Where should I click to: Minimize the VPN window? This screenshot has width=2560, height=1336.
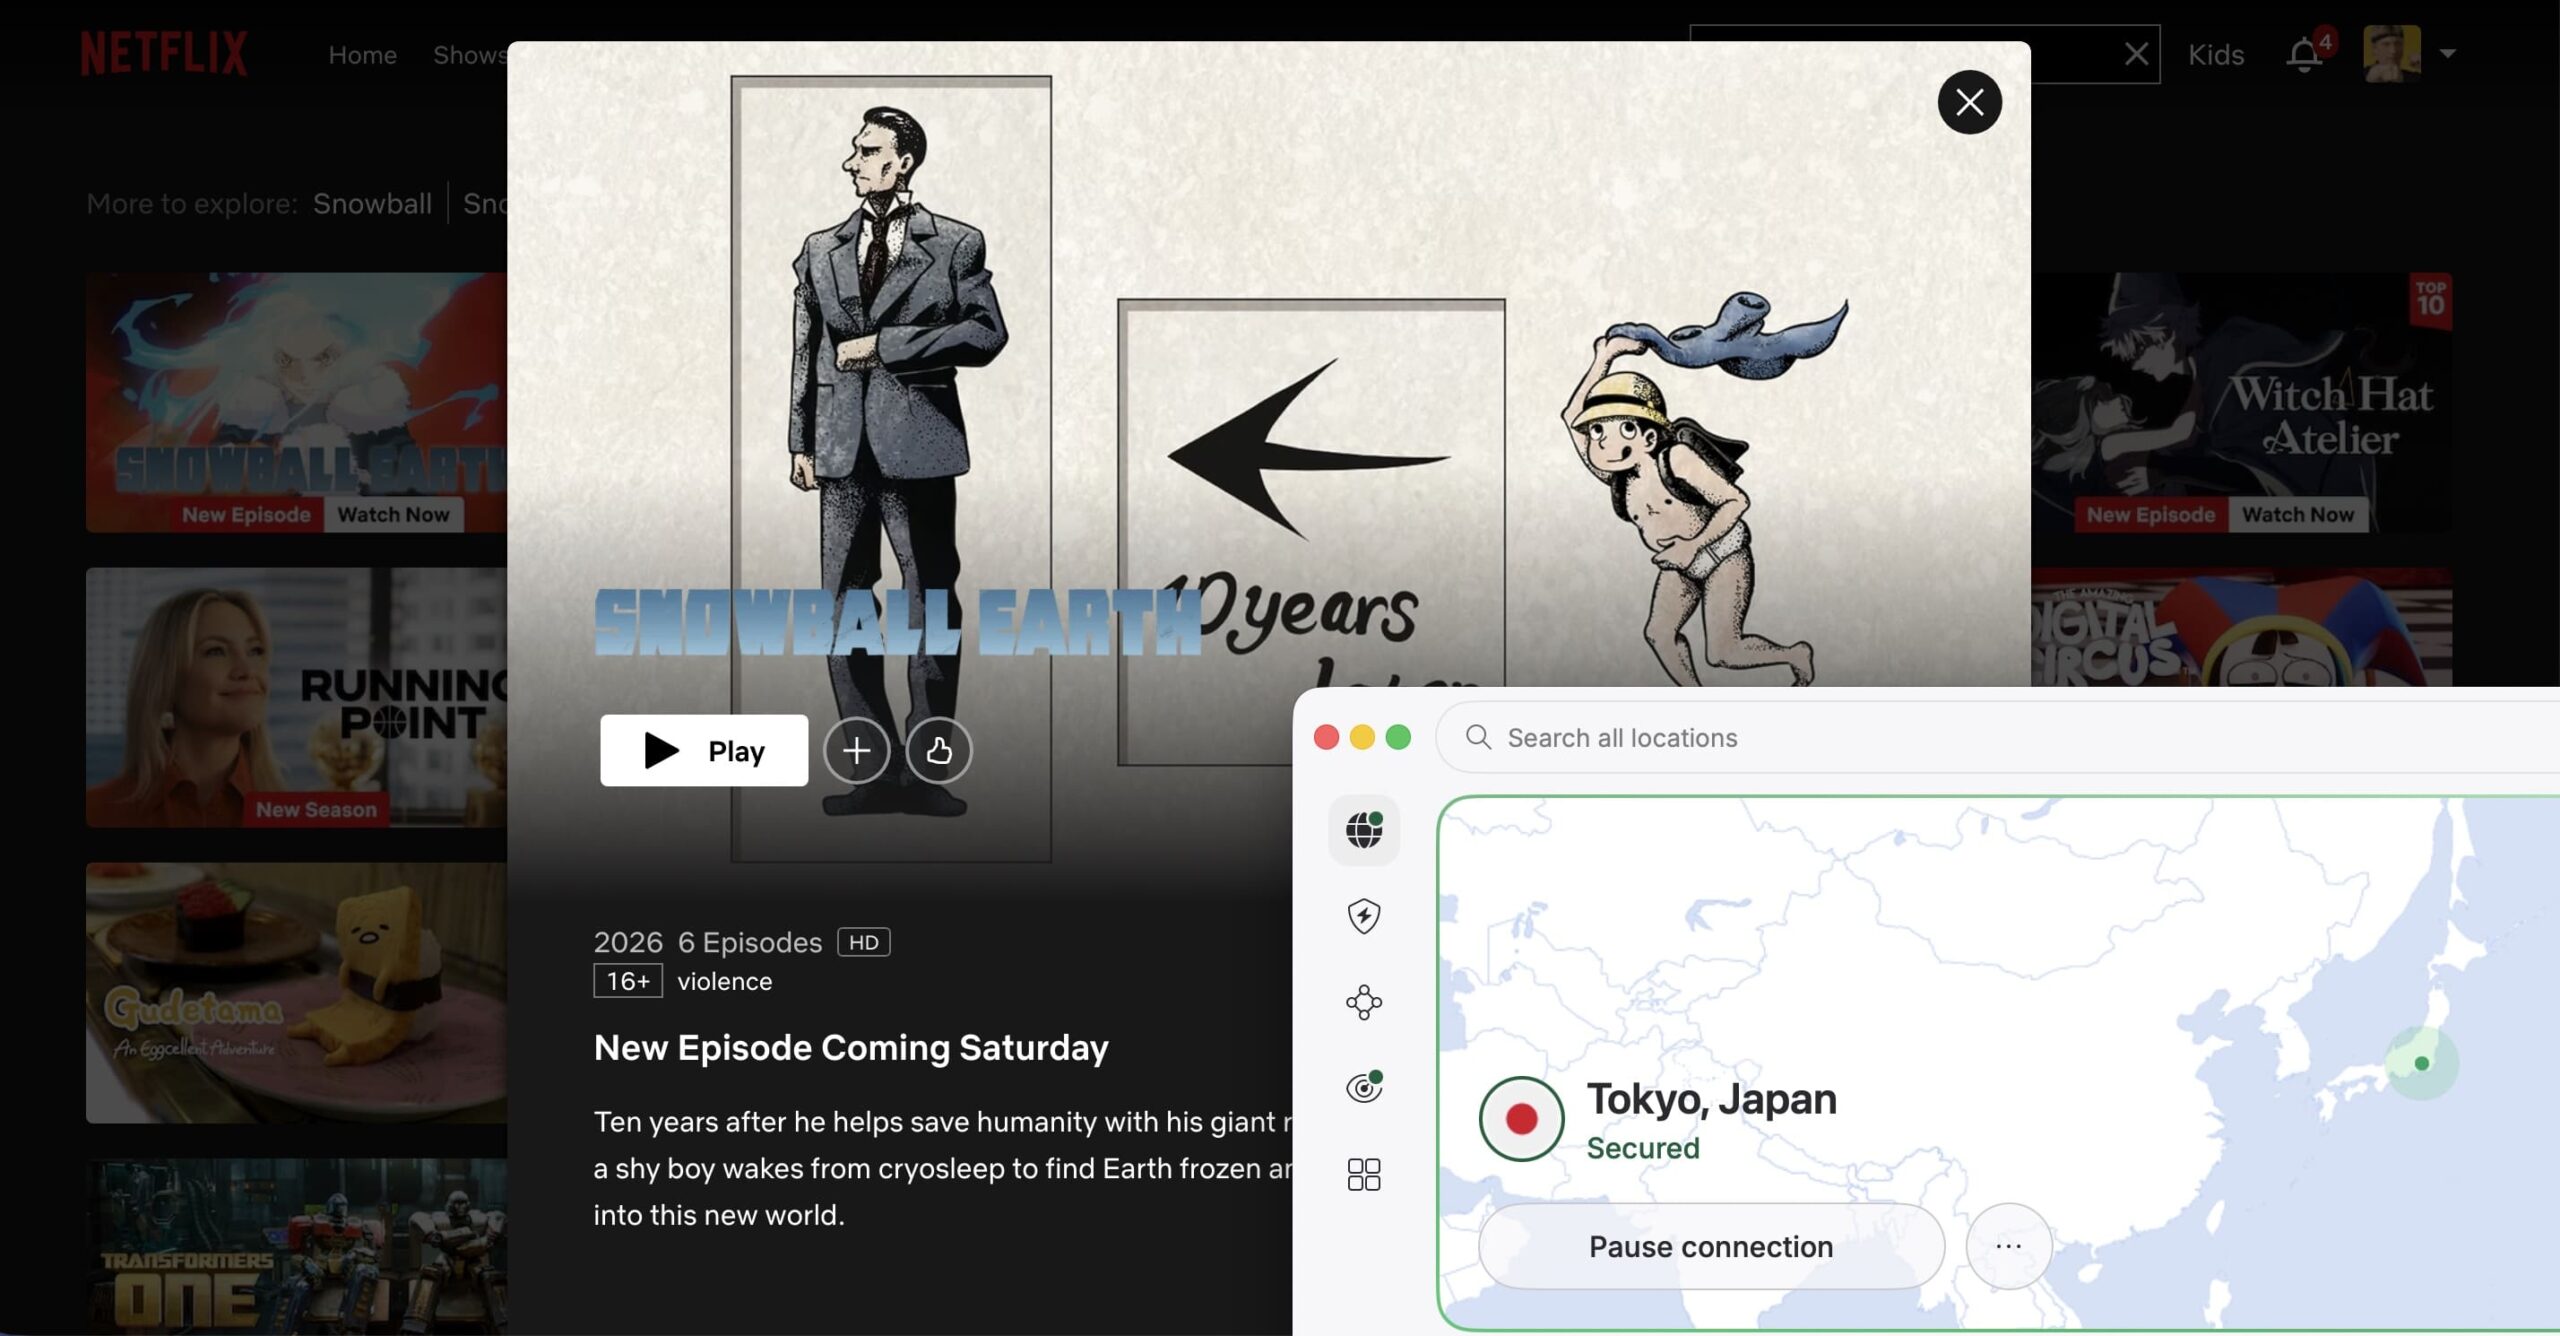pyautogui.click(x=1362, y=737)
